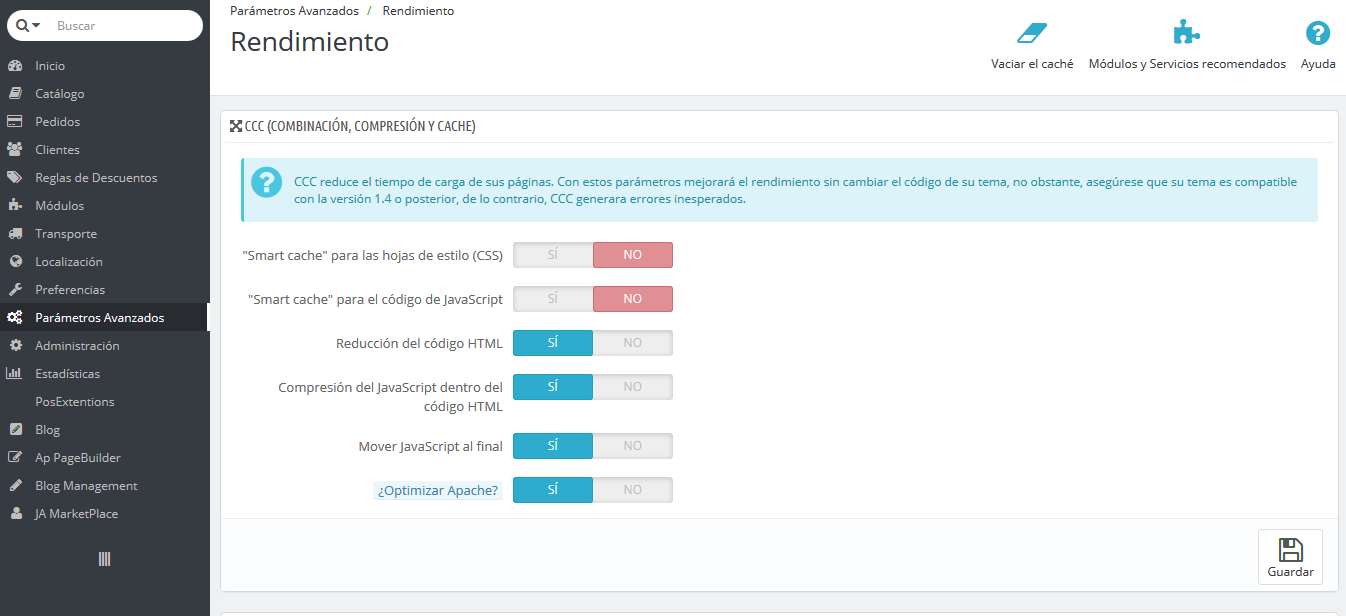Click the Vaciar el caché eraser icon
Image resolution: width=1346 pixels, height=616 pixels.
point(1032,33)
